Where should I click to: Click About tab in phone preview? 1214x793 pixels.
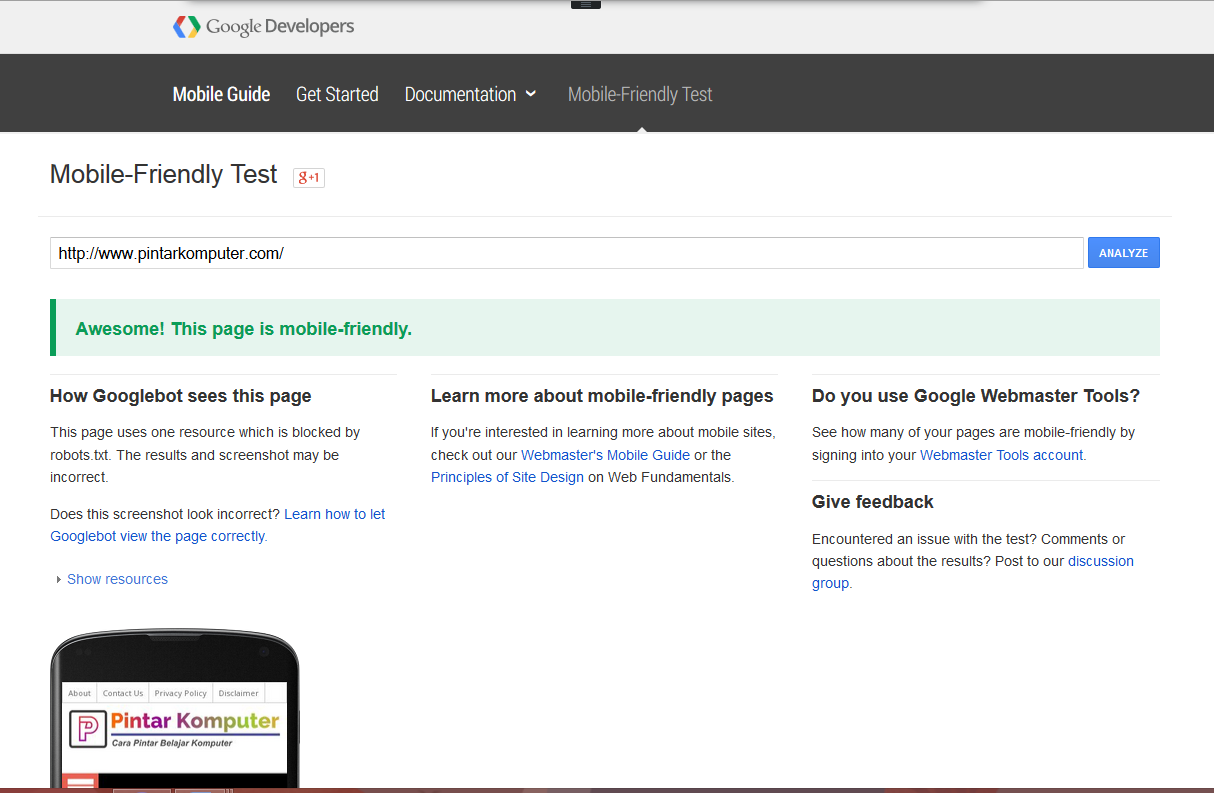click(80, 693)
